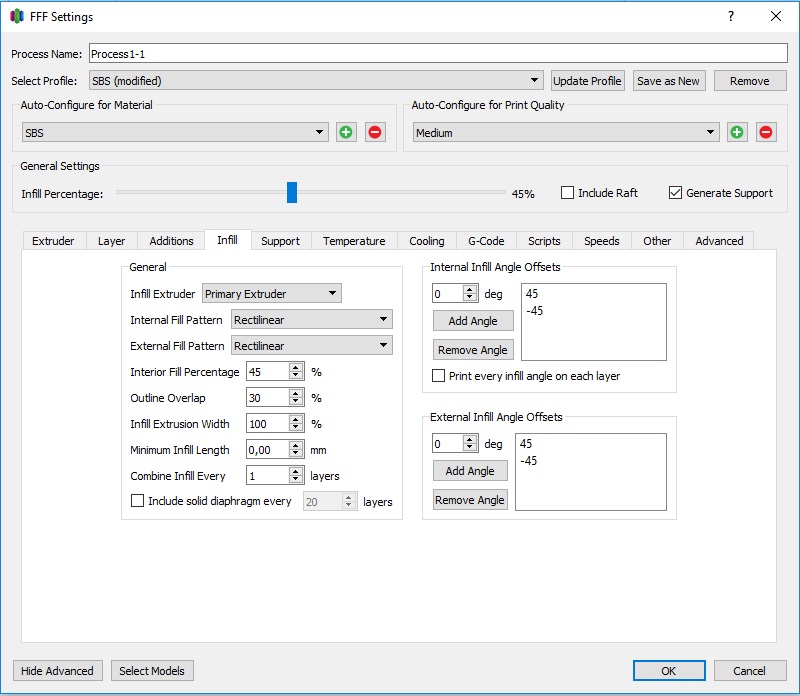Uncheck the Generate Support checkbox

click(675, 193)
